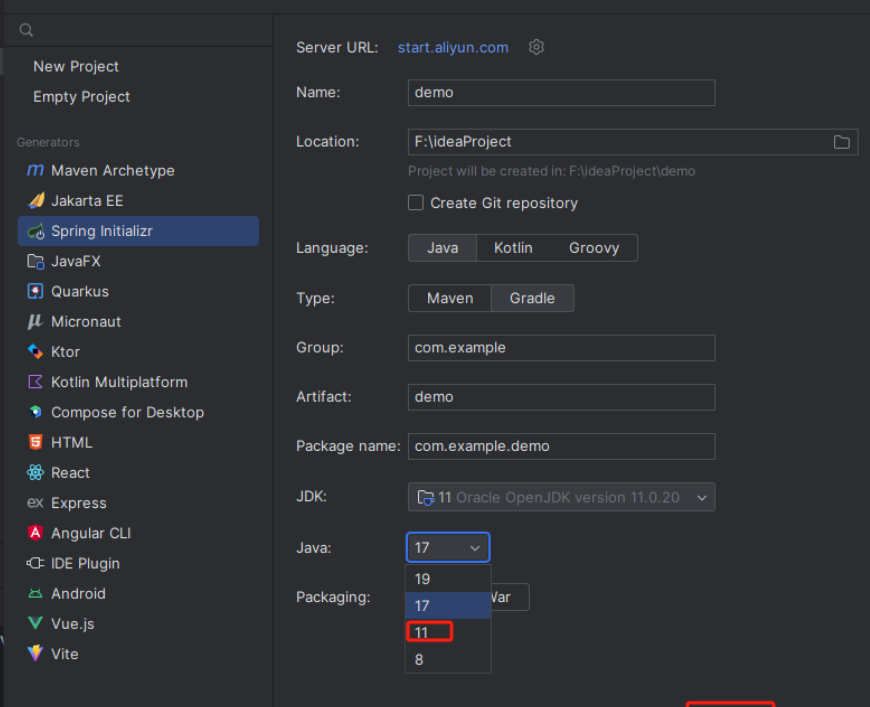
Task: Focus the Package name field
Action: pos(561,446)
